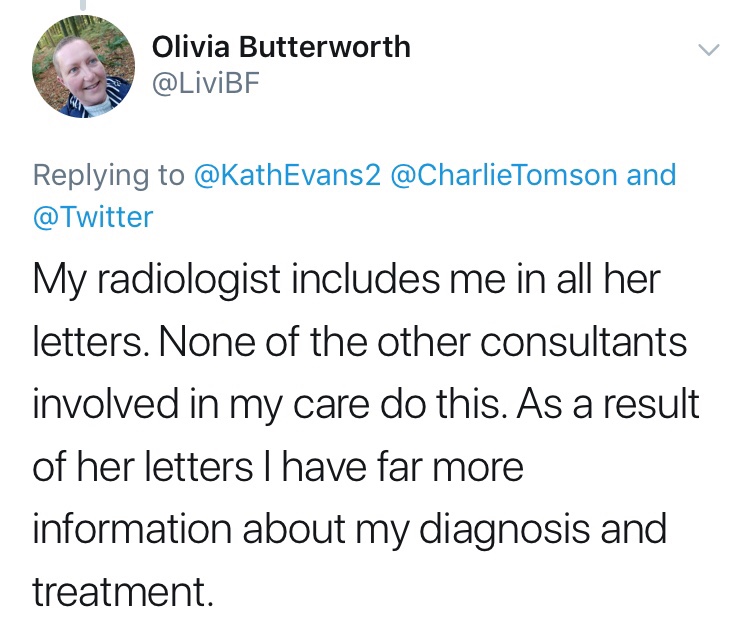Click the "Replying to" label

(108, 175)
